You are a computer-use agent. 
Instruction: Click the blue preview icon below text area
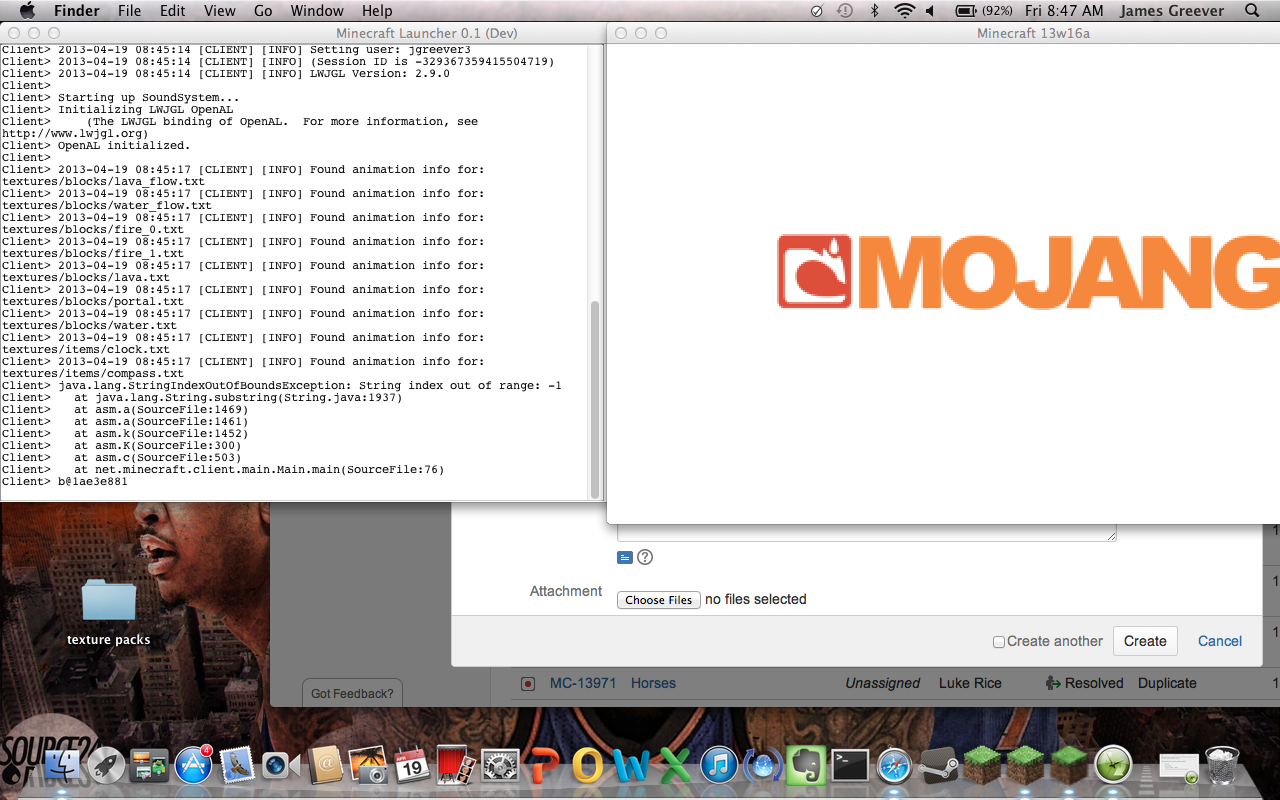click(625, 557)
